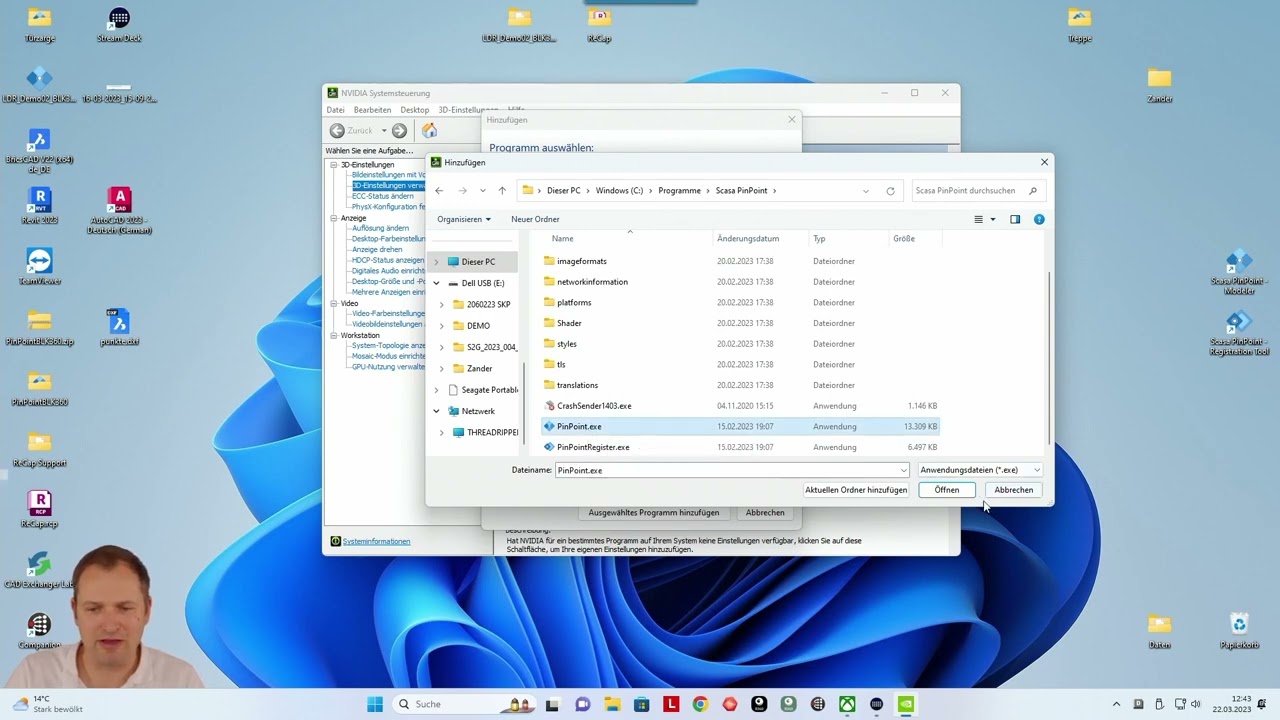Open the TeamViewer desktop shortcut
Viewport: 1280px width, 720px height.
tap(39, 266)
